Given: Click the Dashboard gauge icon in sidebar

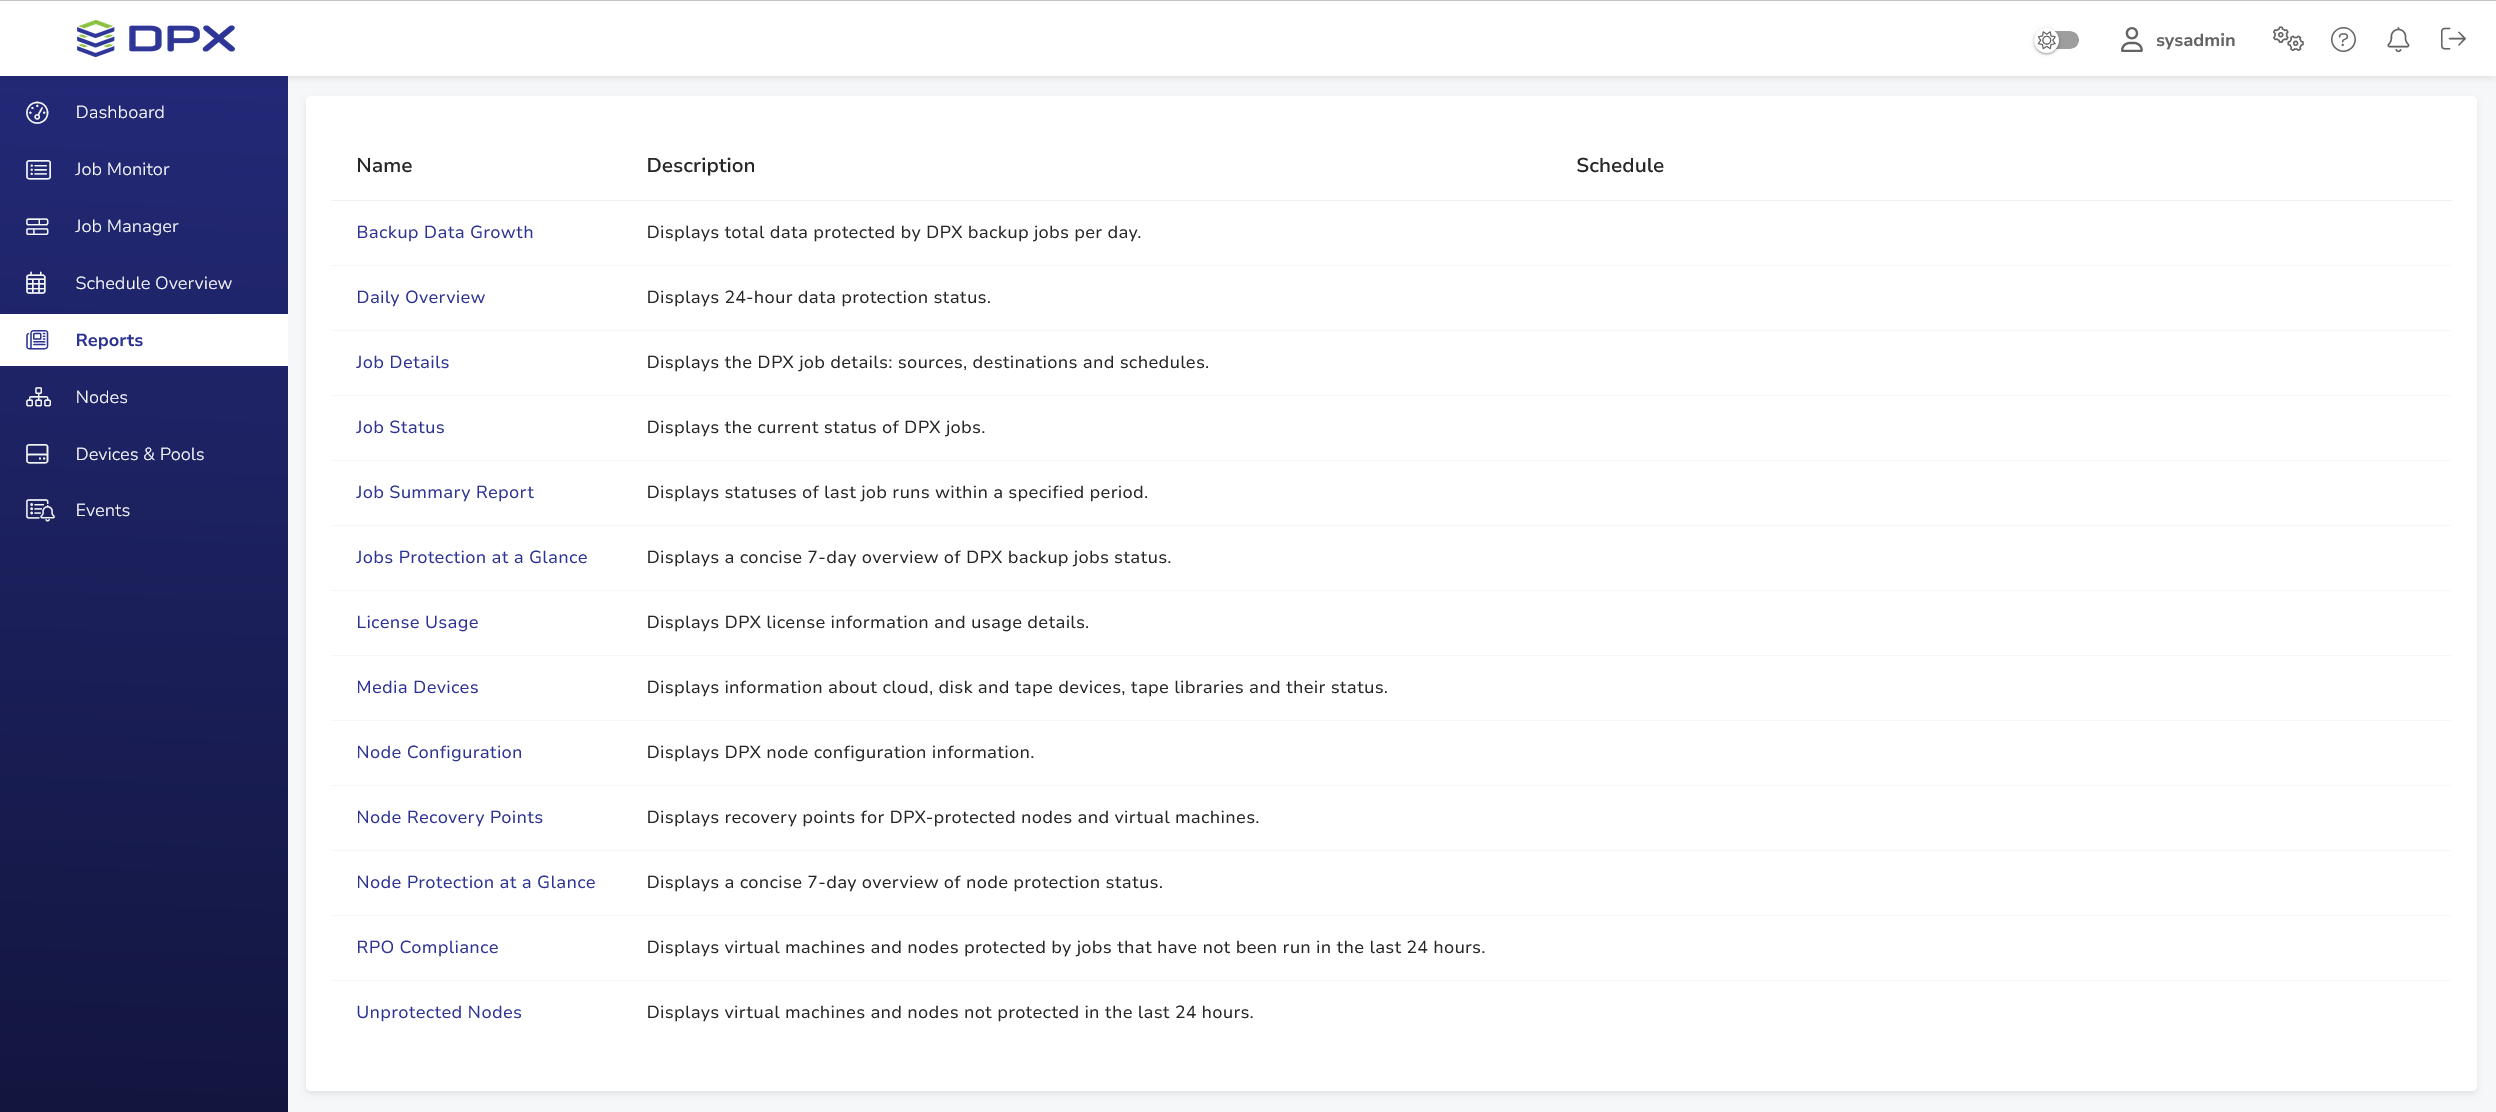Looking at the screenshot, I should tap(38, 112).
